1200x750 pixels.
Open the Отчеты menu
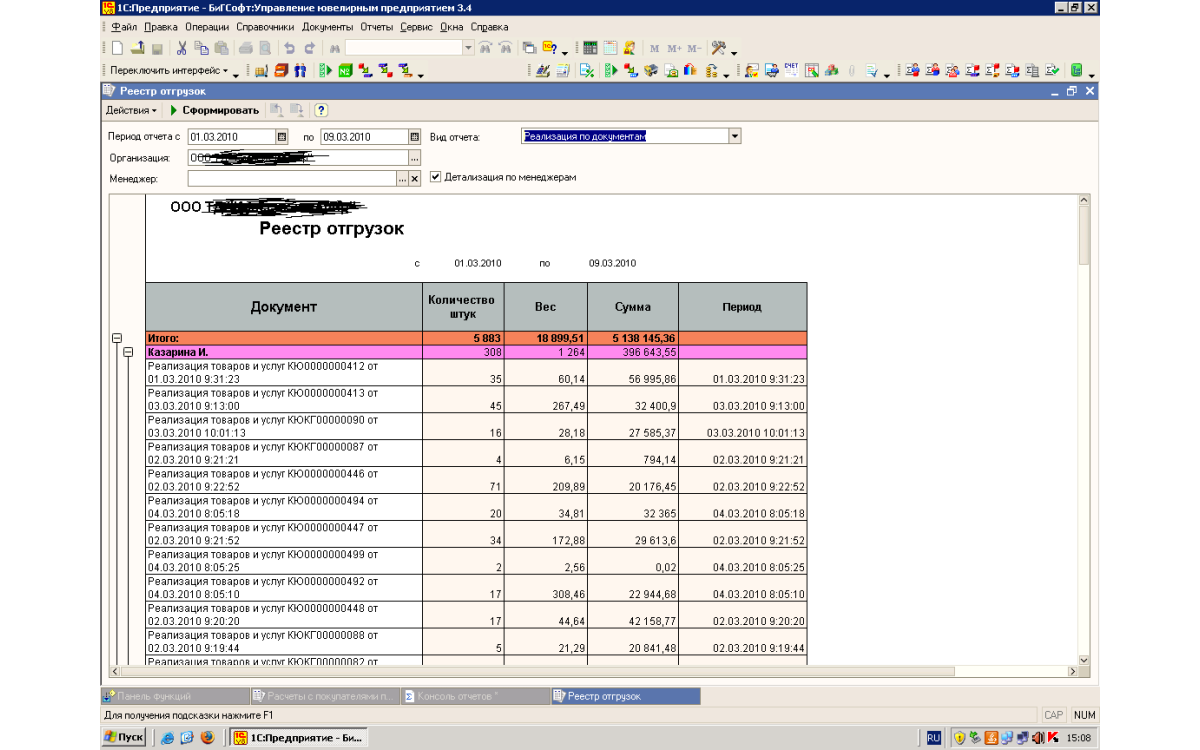(376, 27)
